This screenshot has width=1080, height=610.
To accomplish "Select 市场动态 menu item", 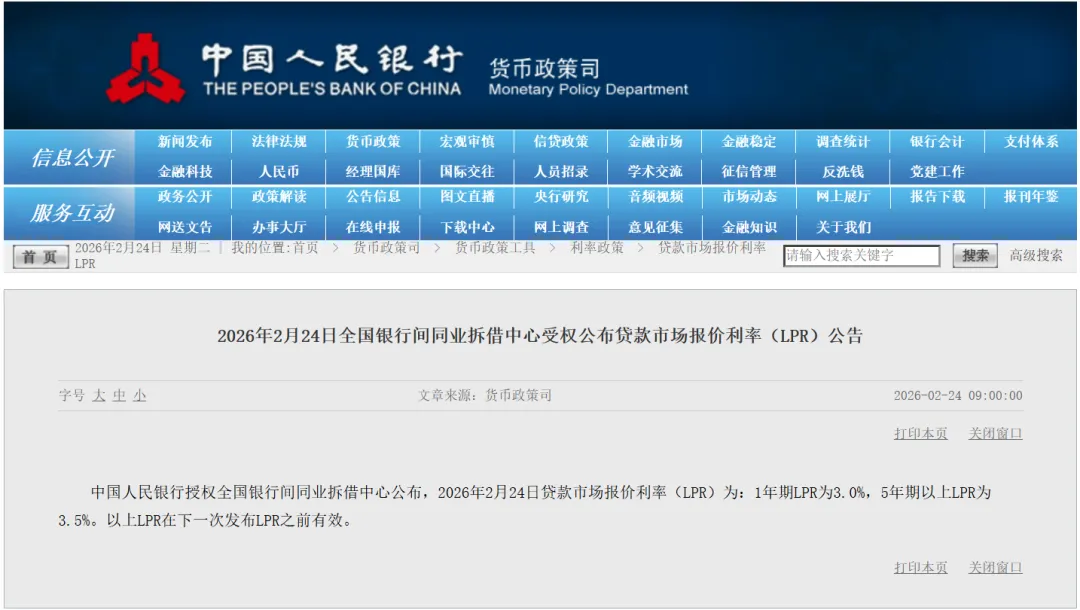I will [x=749, y=196].
